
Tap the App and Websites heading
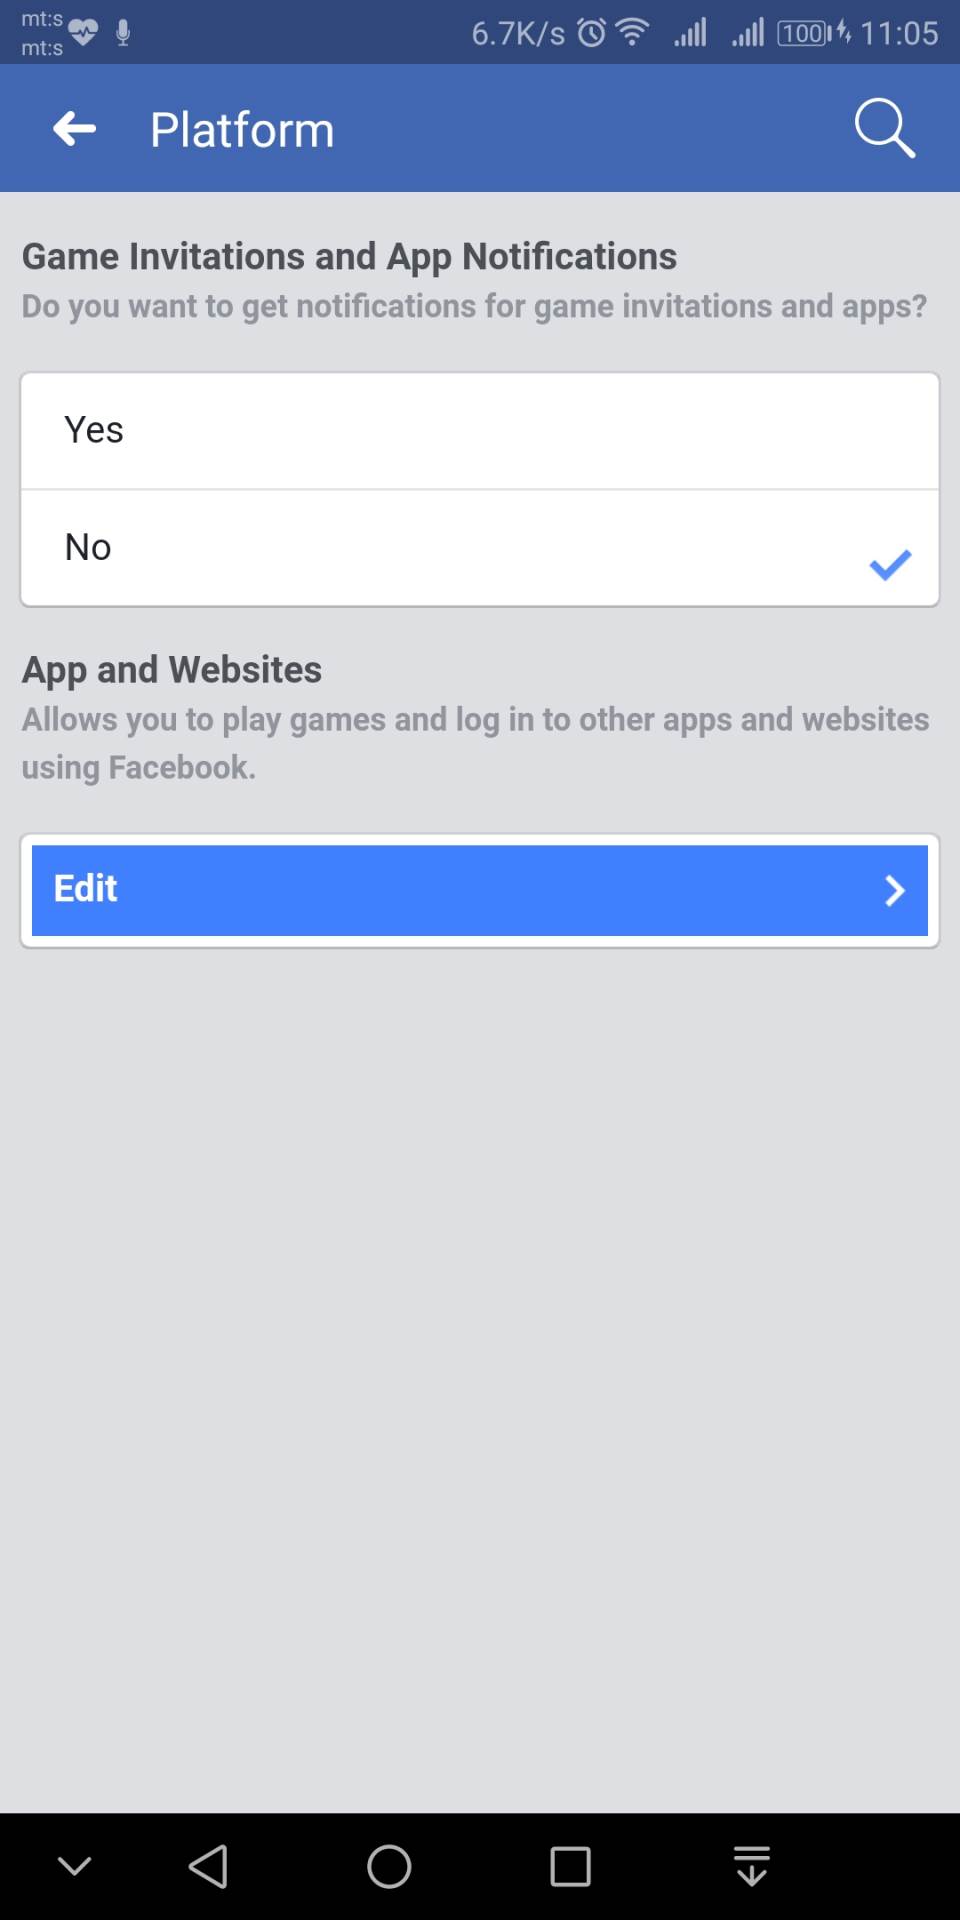pyautogui.click(x=172, y=670)
